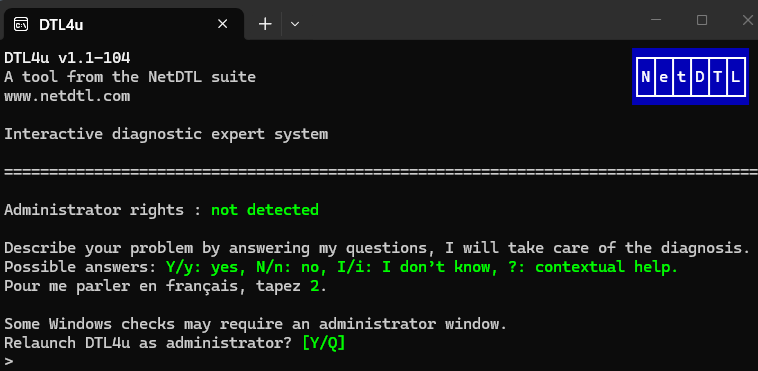Expand the new tab profile dropdown

click(295, 24)
